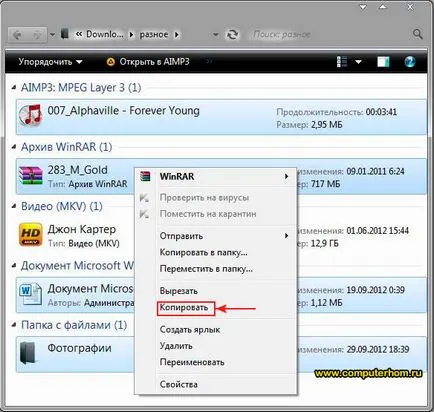This screenshot has width=434, height=412.
Task: Click the 2,95 МБ size value
Action: coord(327,125)
